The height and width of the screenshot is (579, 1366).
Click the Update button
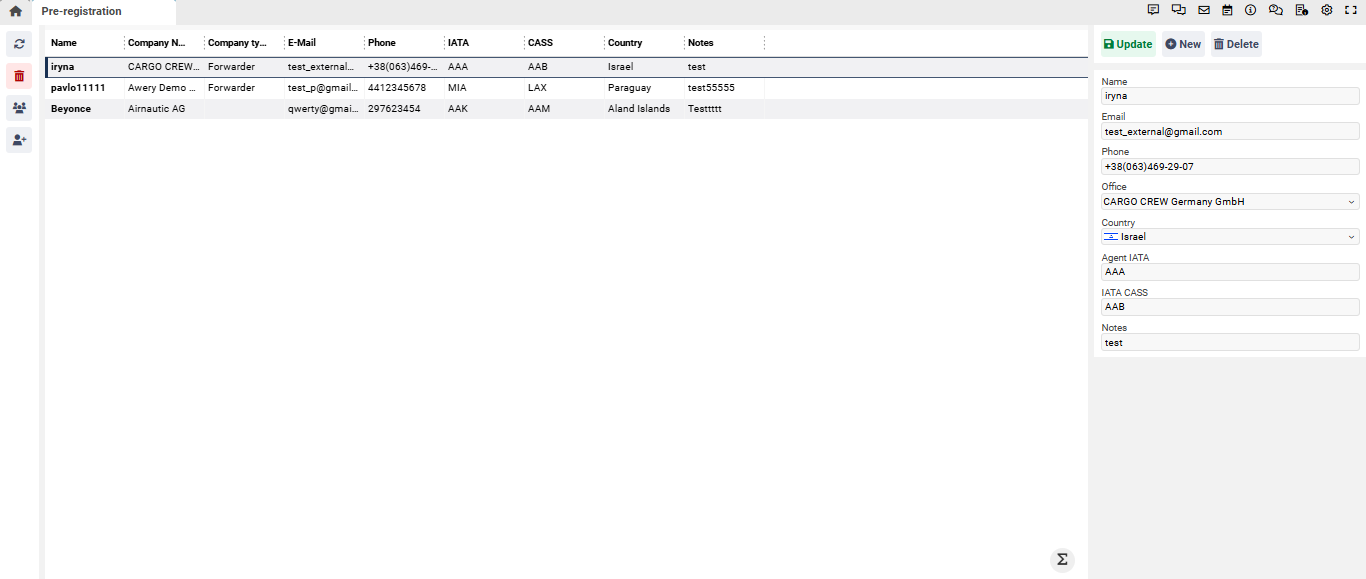click(x=1127, y=43)
